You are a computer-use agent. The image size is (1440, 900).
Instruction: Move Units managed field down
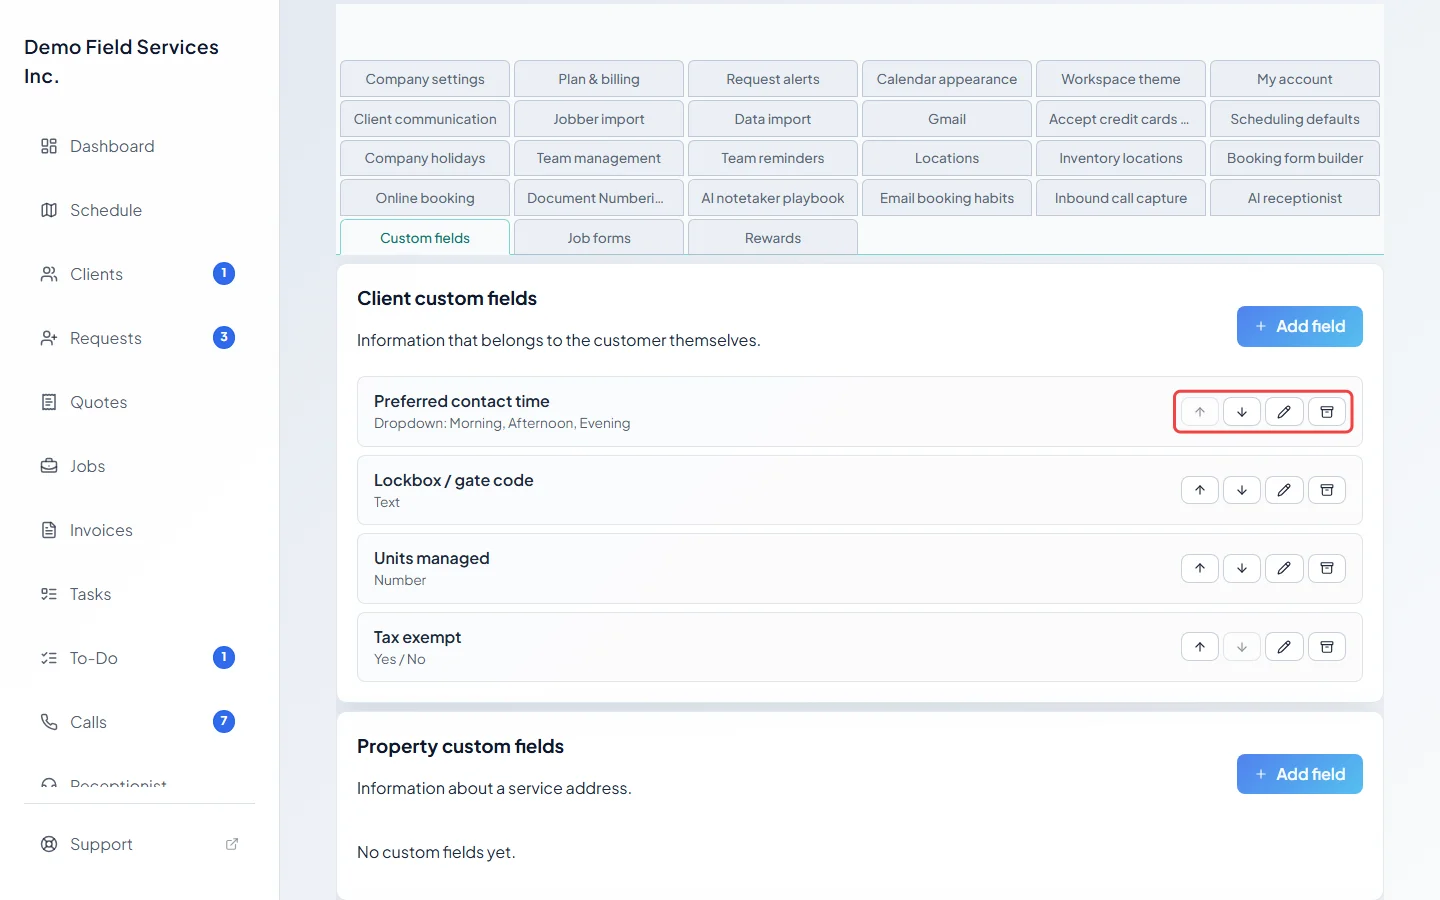click(x=1241, y=568)
